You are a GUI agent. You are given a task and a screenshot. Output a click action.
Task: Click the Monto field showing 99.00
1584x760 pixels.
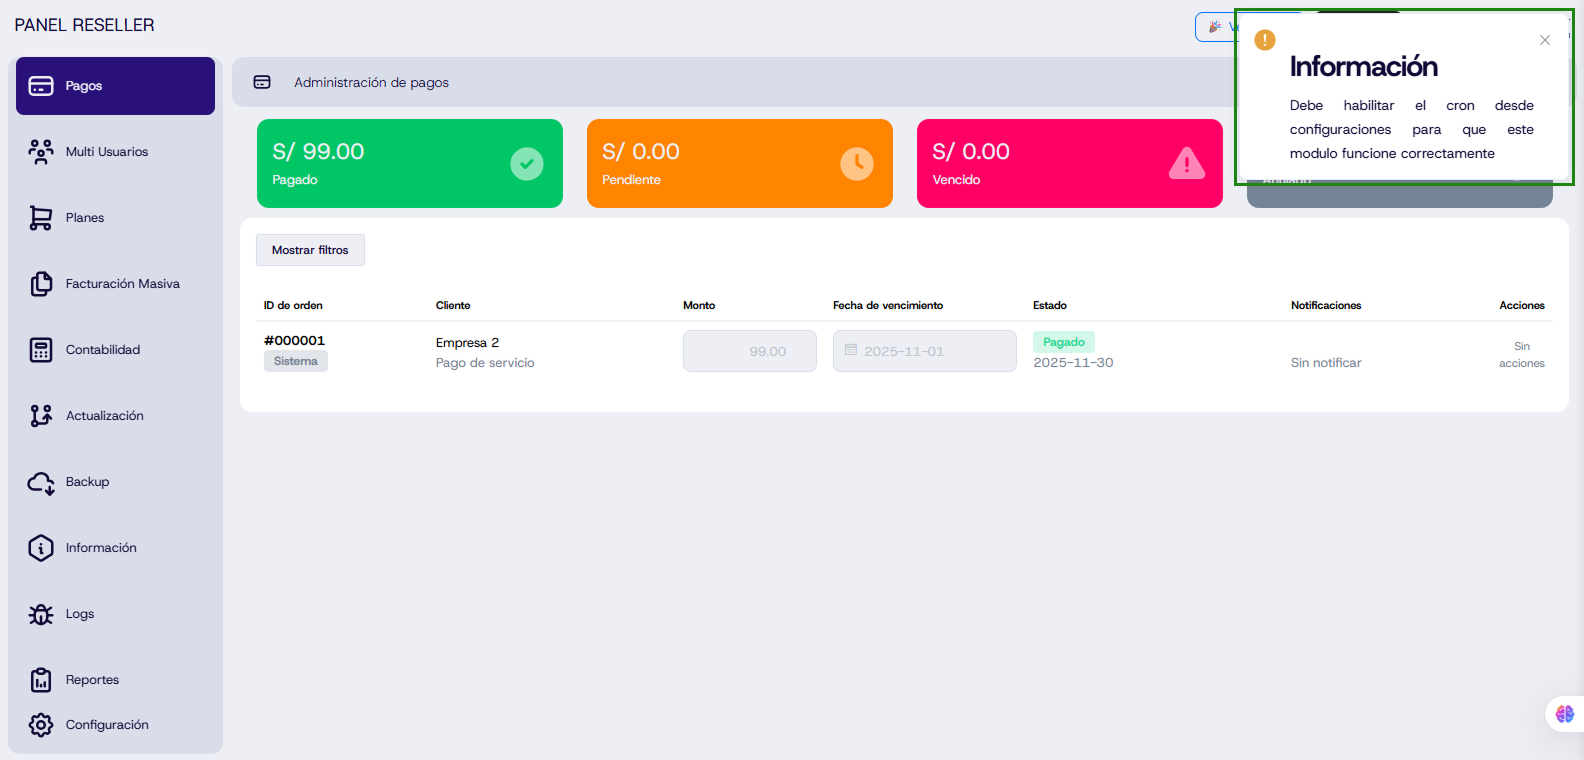click(x=750, y=351)
